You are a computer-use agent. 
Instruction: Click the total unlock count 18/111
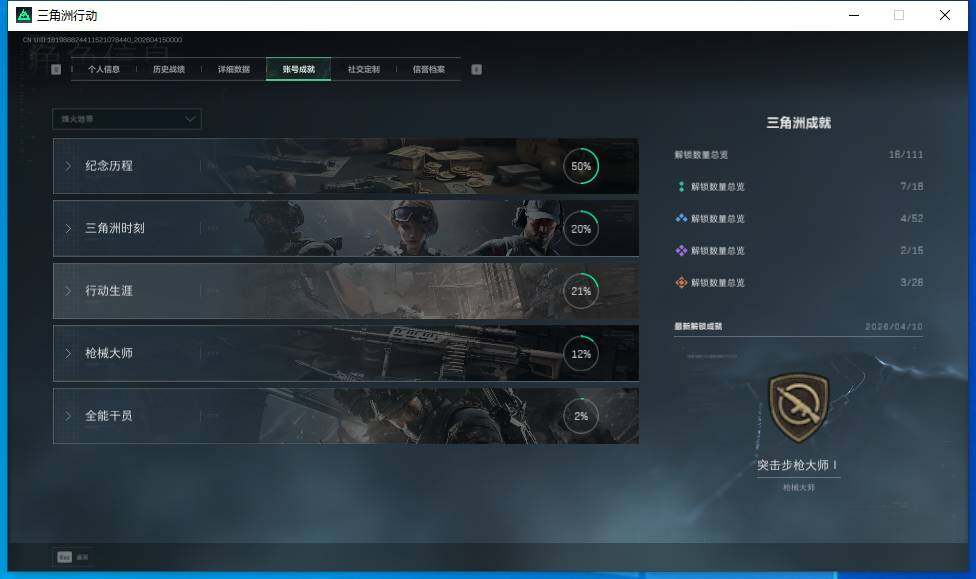point(906,154)
